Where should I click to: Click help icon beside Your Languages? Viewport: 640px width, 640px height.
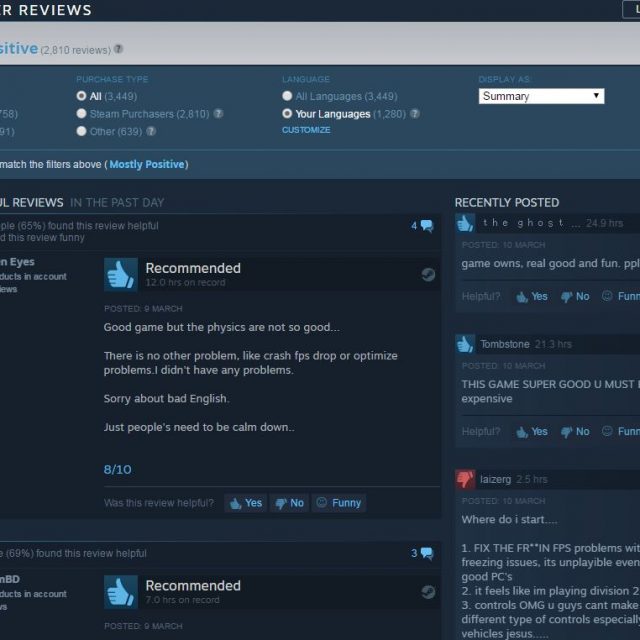[x=415, y=113]
